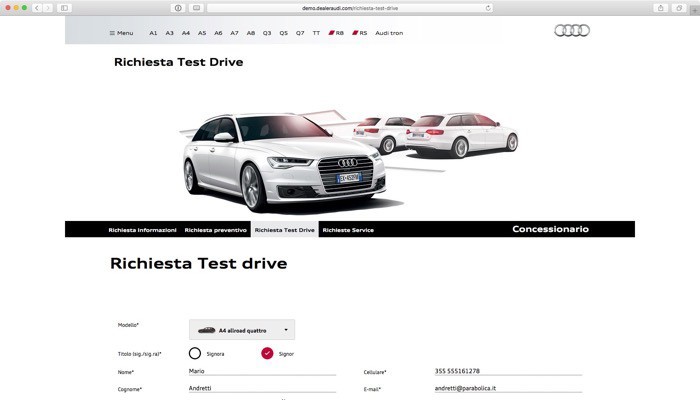Select the A6 model link
This screenshot has width=700, height=400.
point(218,33)
